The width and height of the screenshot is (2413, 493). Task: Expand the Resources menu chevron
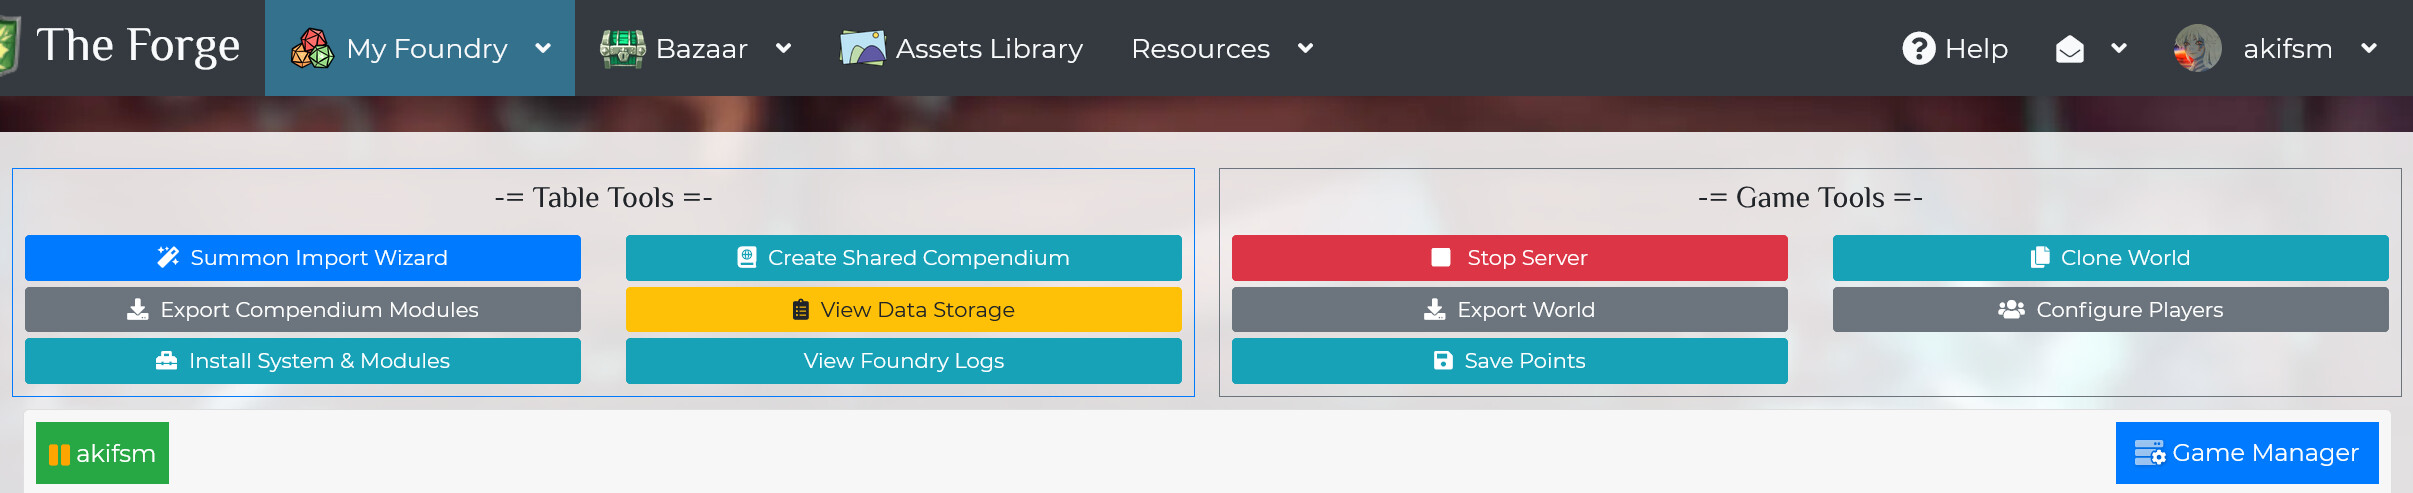[1305, 48]
